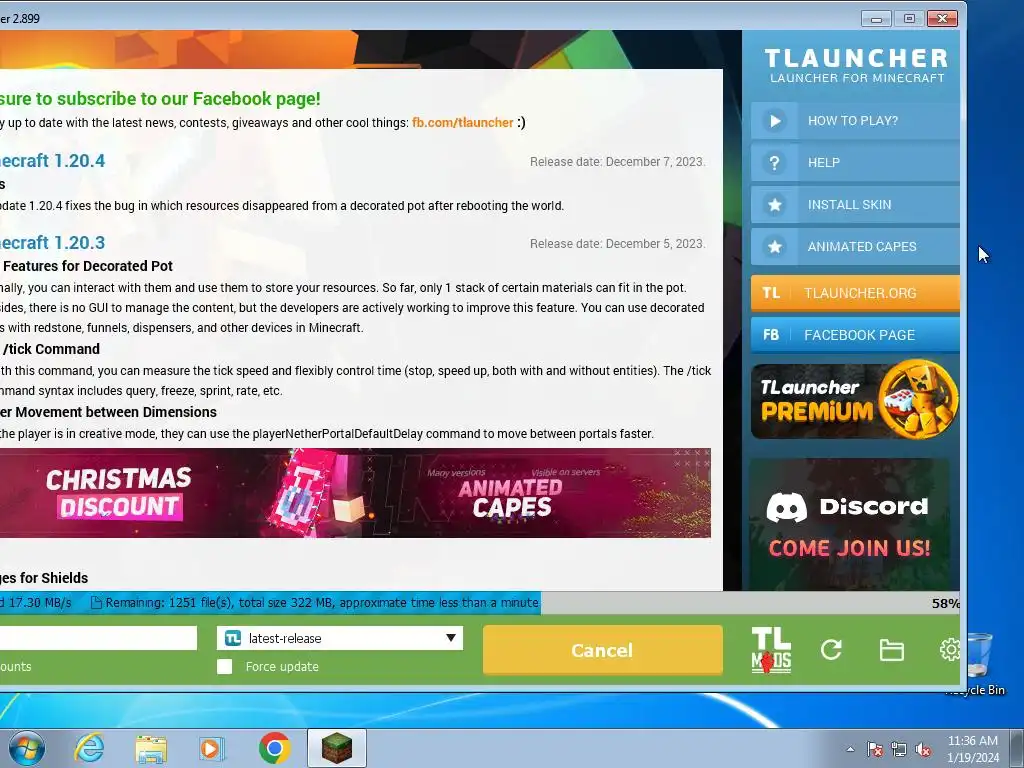Click the TL icon in the version combo box

pyautogui.click(x=233, y=638)
